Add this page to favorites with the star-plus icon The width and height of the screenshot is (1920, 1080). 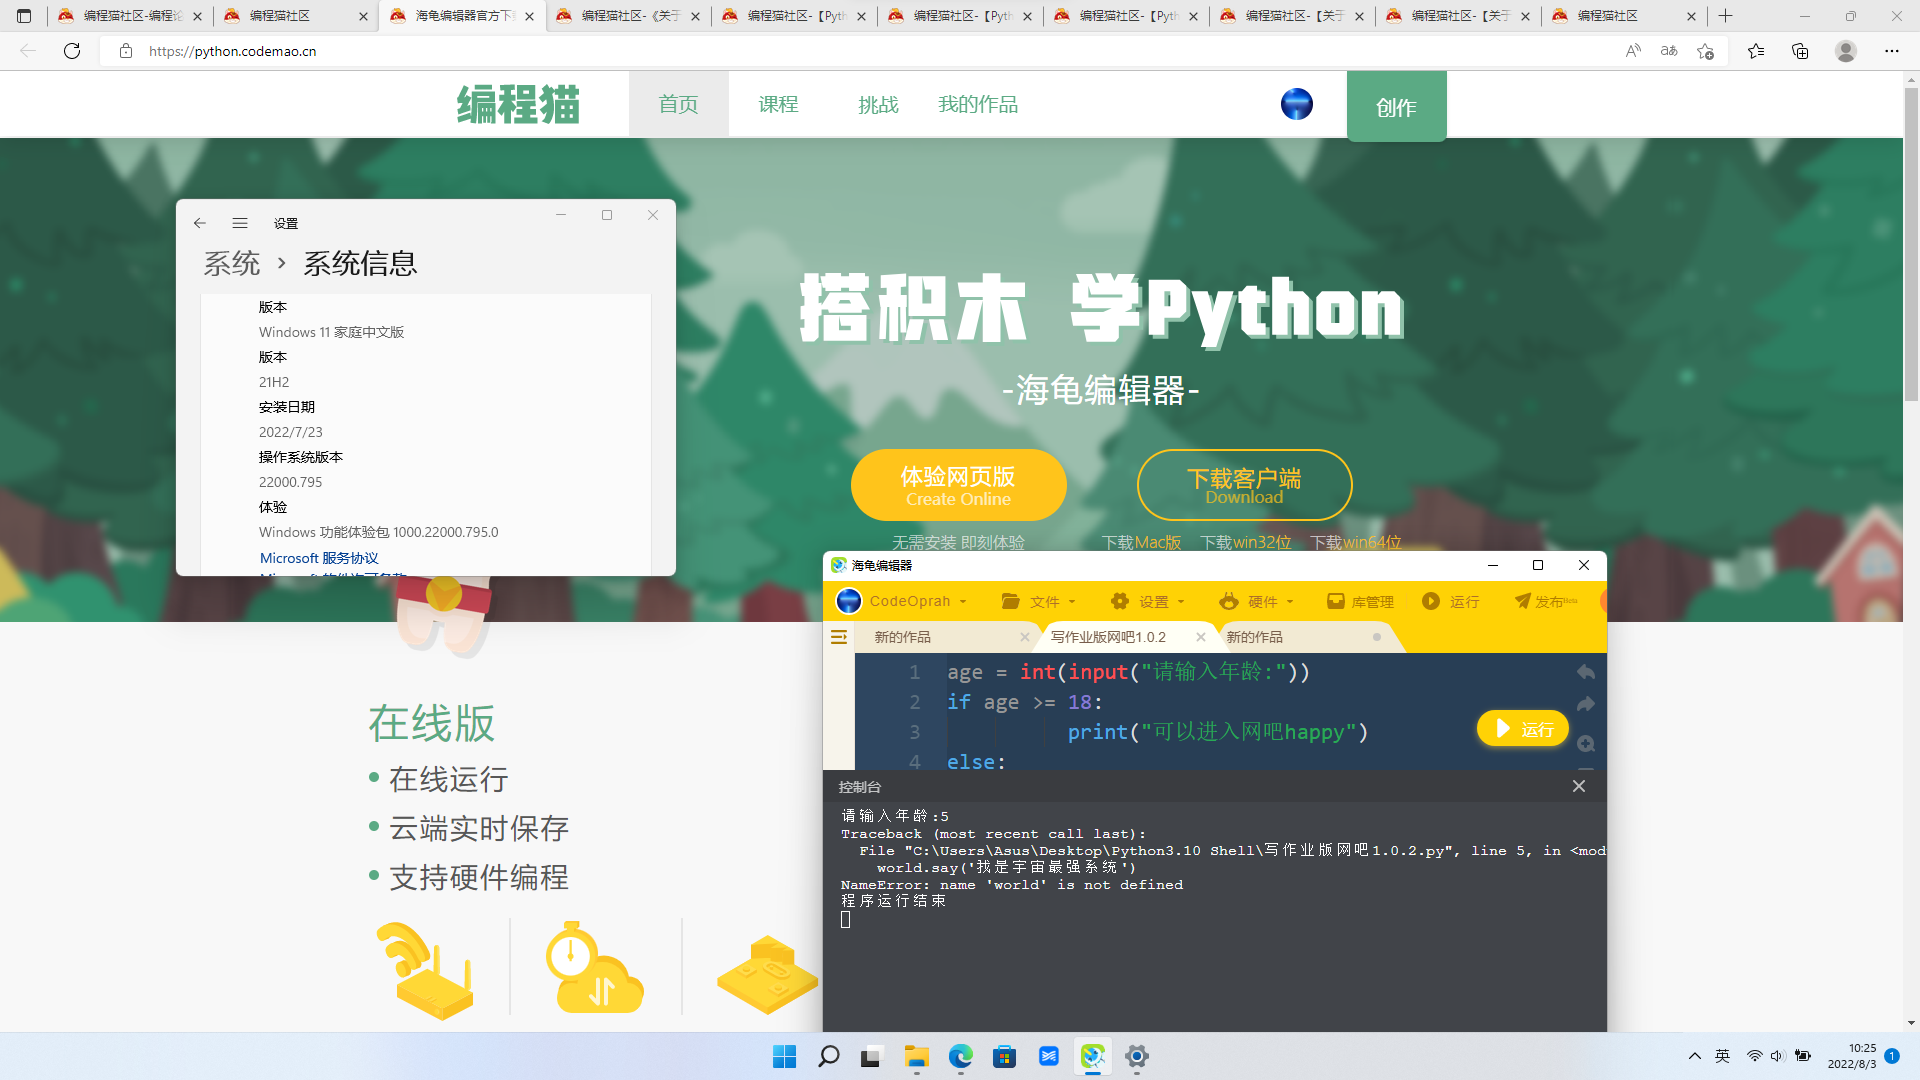1705,51
